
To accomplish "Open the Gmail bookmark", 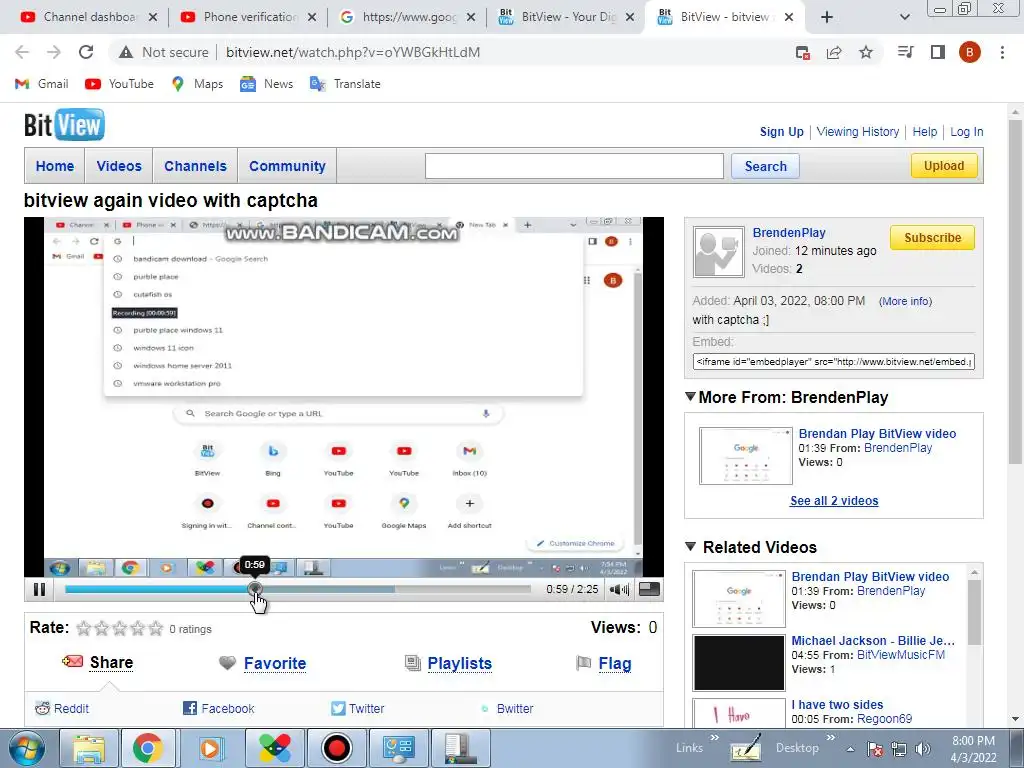I will (x=41, y=84).
